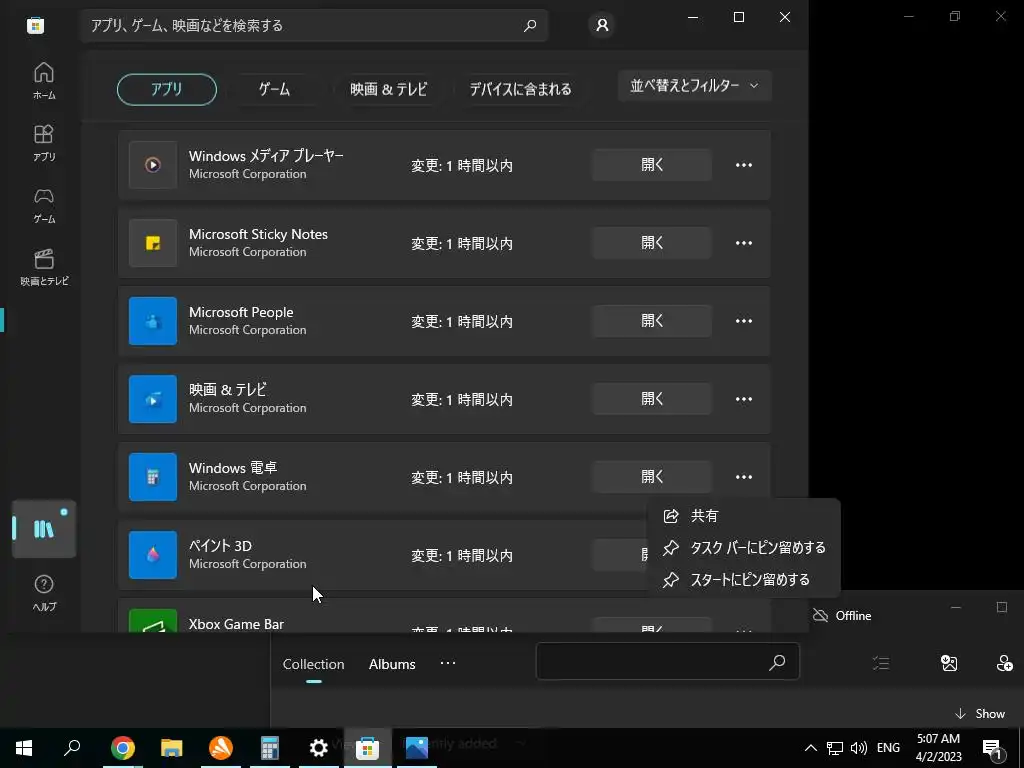Focus the Store search field
1024x768 pixels.
(315, 25)
